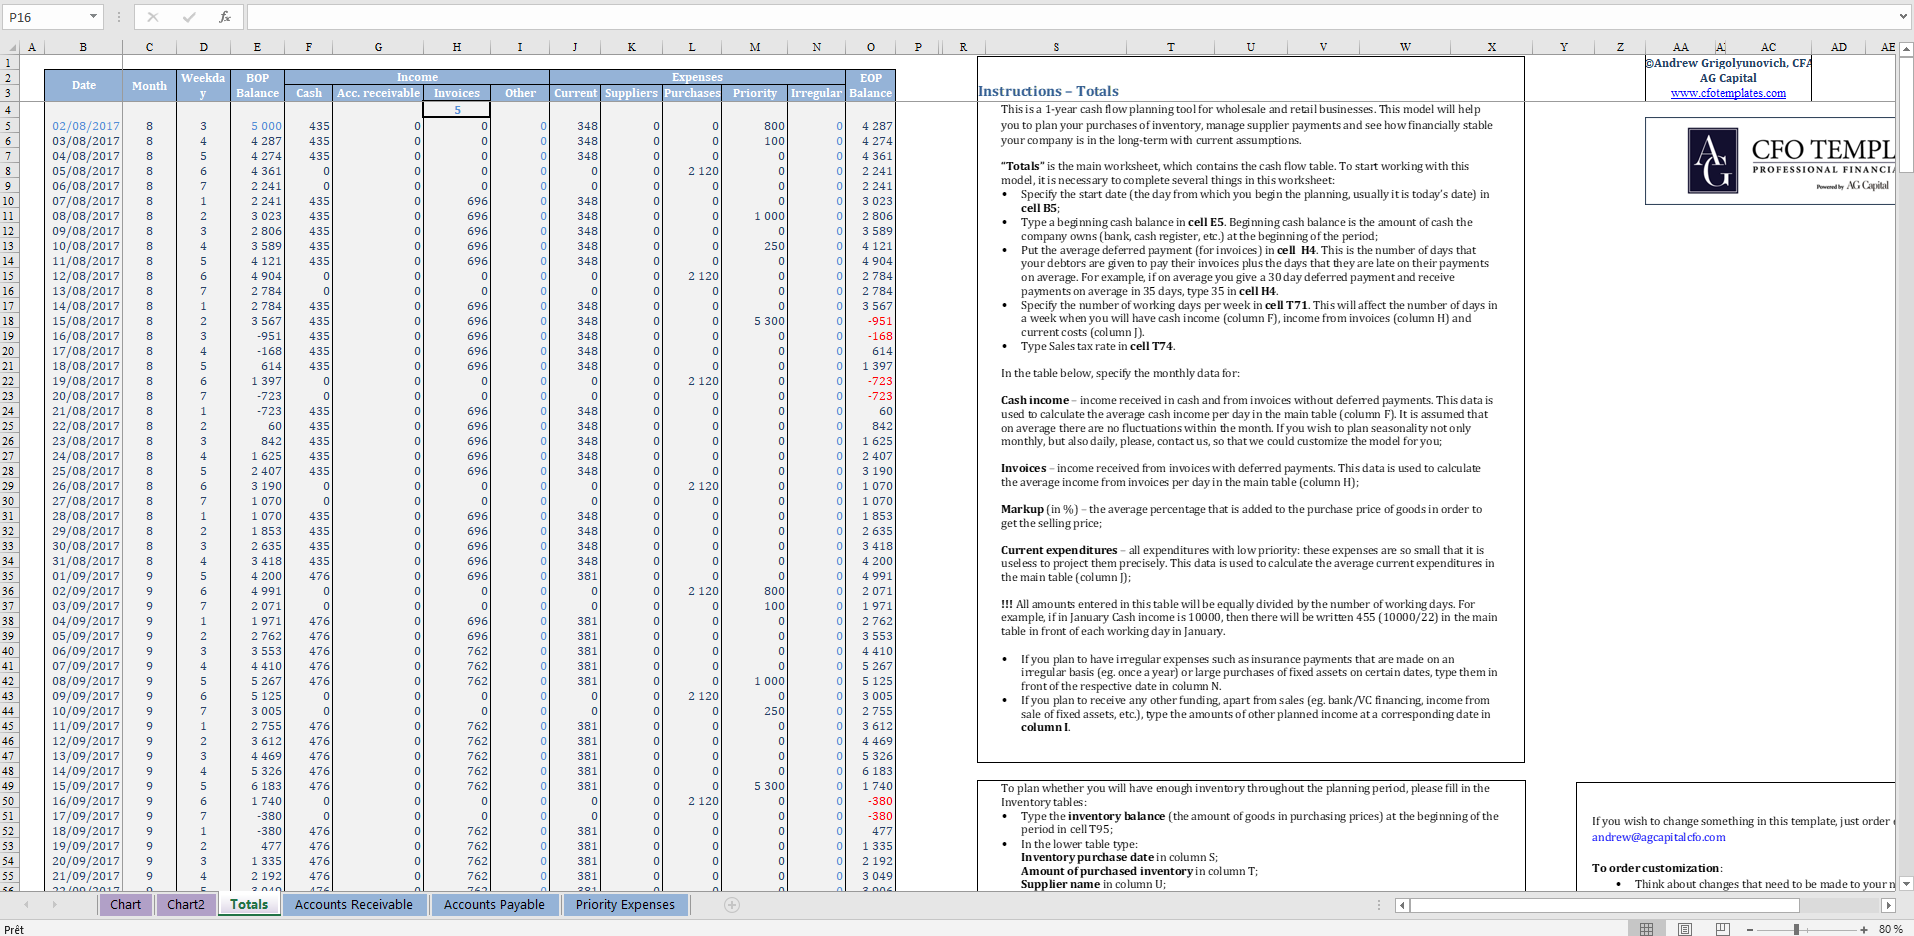Open the Priority Expenses sheet tab

(625, 905)
